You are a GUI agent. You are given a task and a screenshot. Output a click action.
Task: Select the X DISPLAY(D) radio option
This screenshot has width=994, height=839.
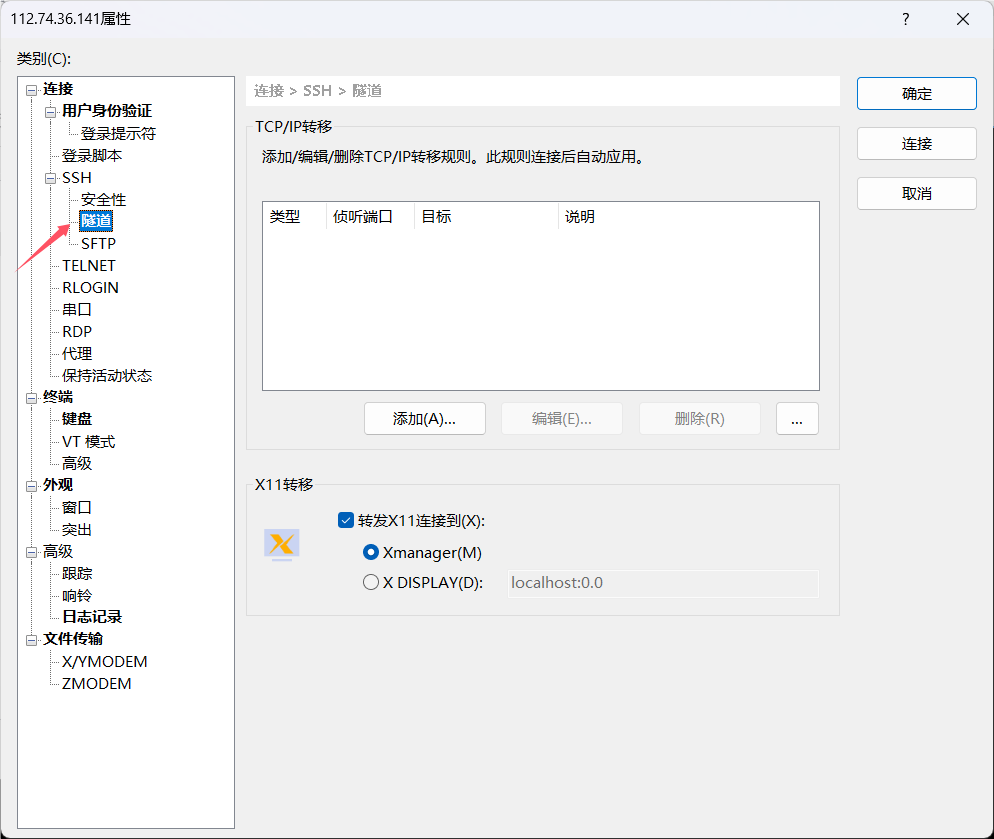pos(371,582)
